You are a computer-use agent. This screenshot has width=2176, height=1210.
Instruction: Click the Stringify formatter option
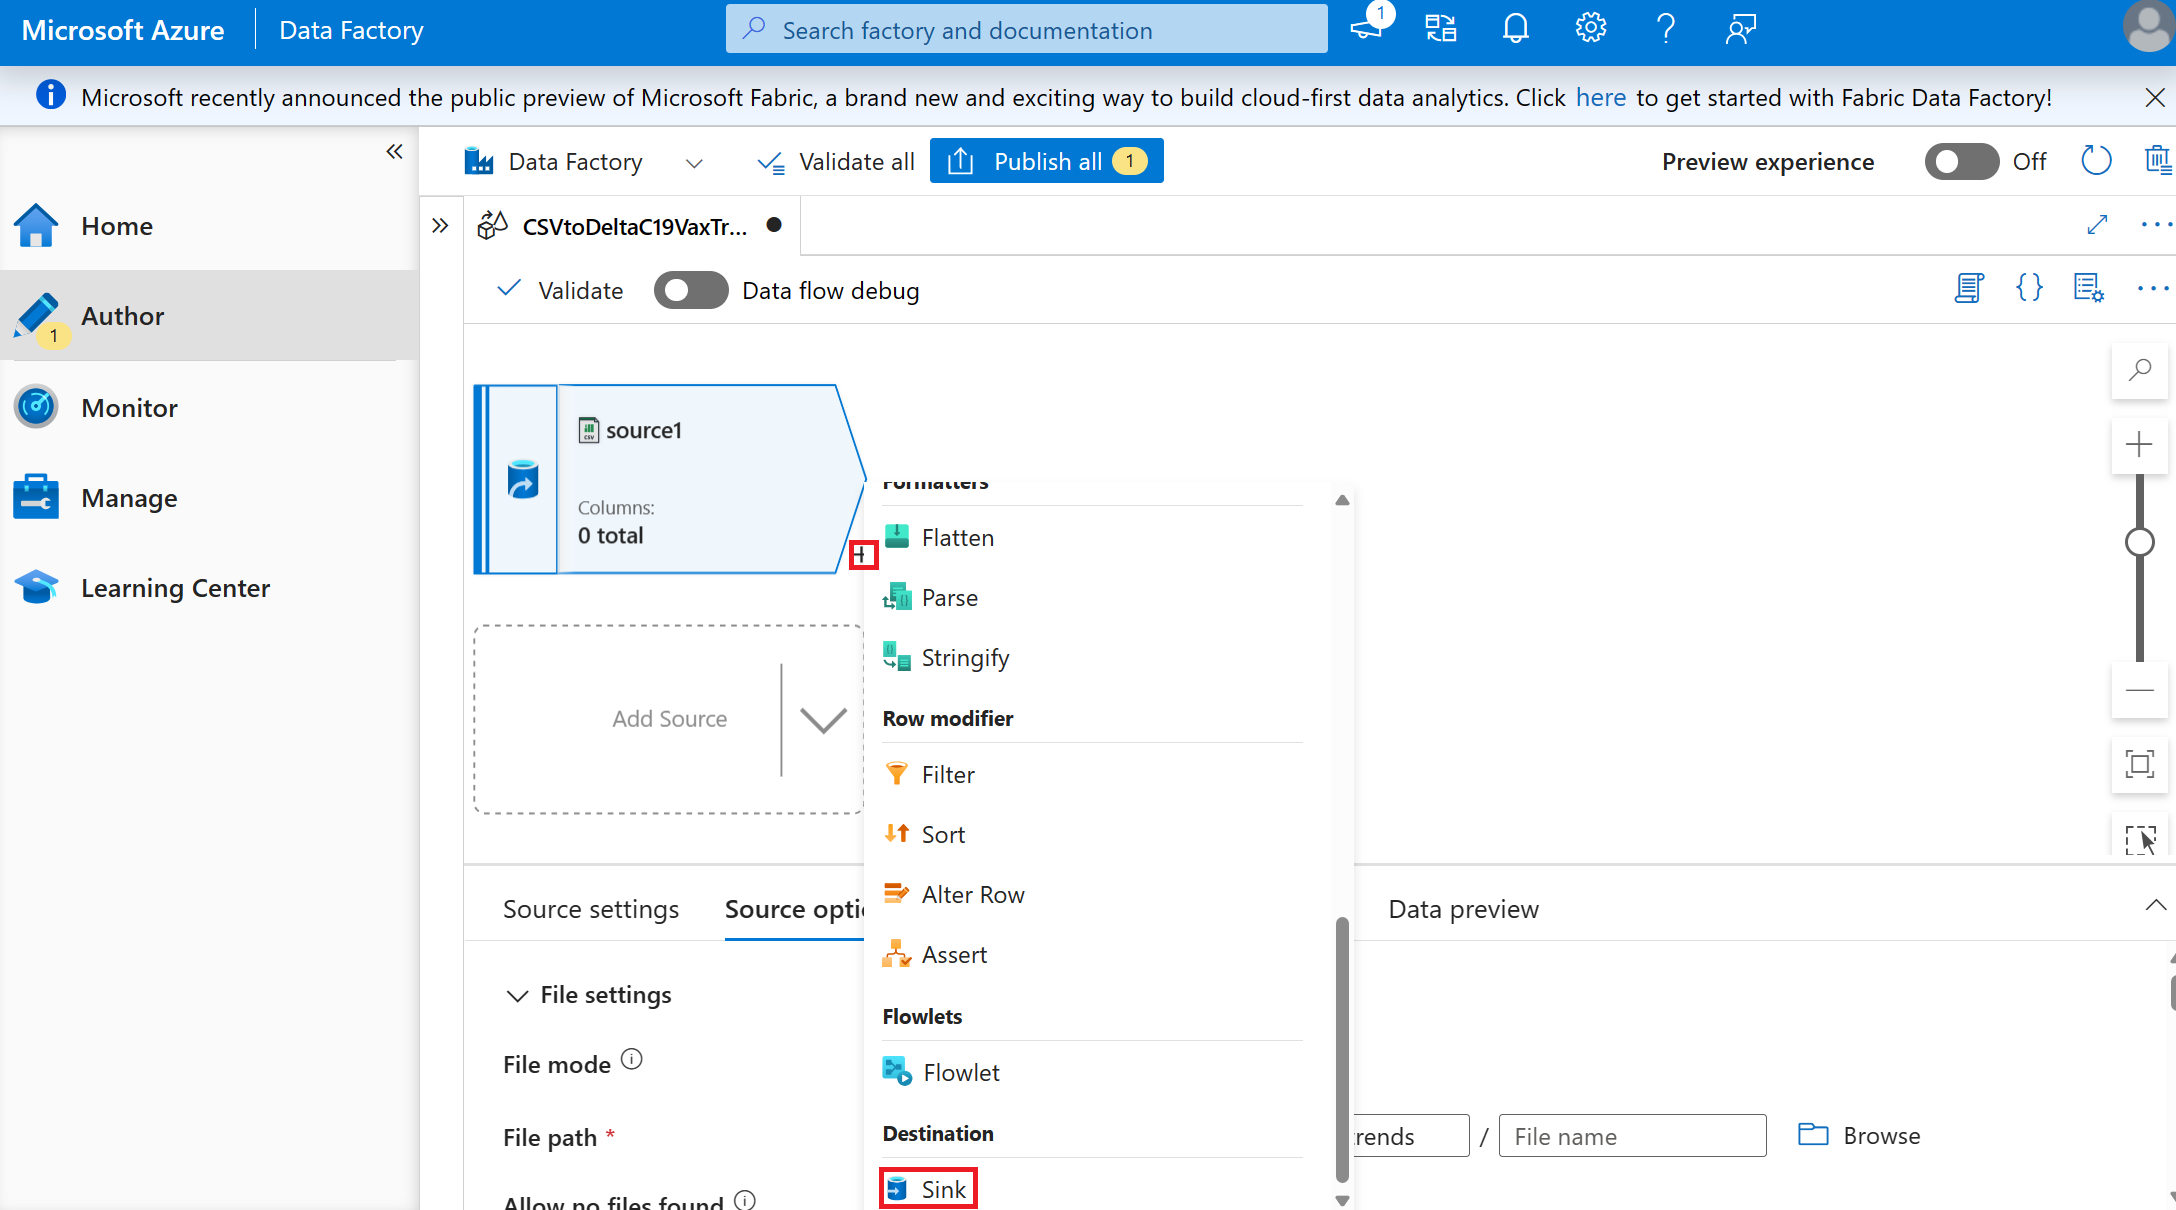pyautogui.click(x=965, y=656)
